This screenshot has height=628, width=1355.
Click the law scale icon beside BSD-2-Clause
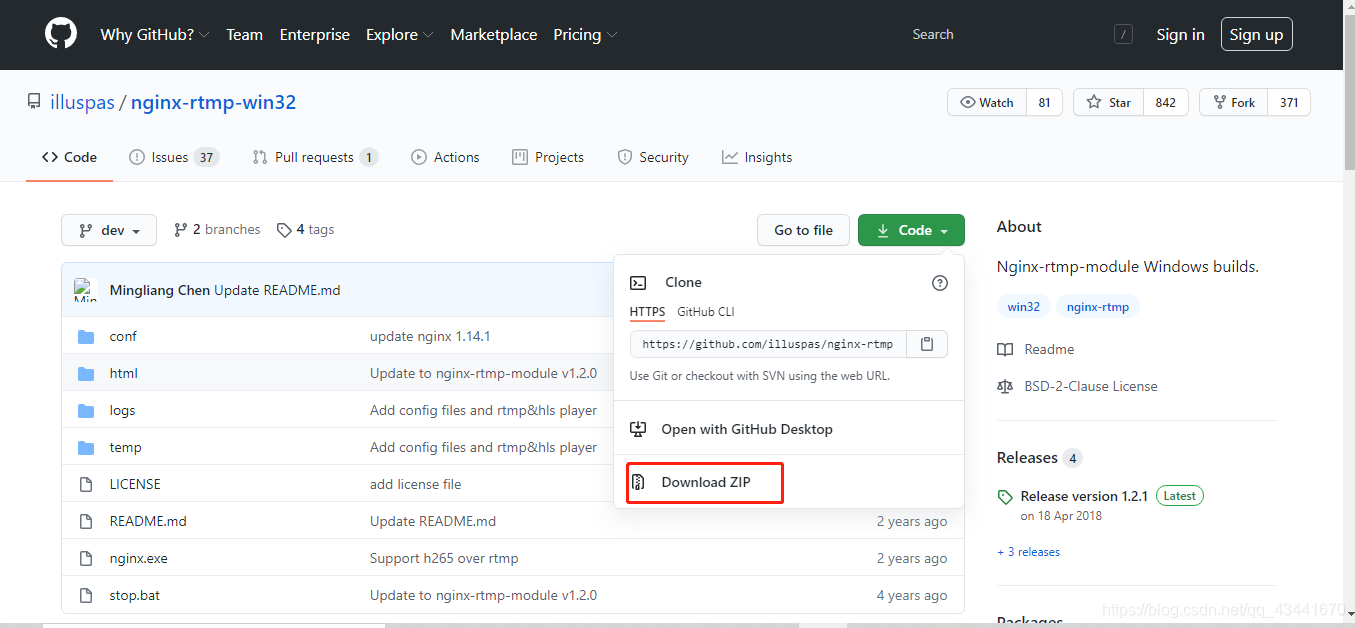1005,386
